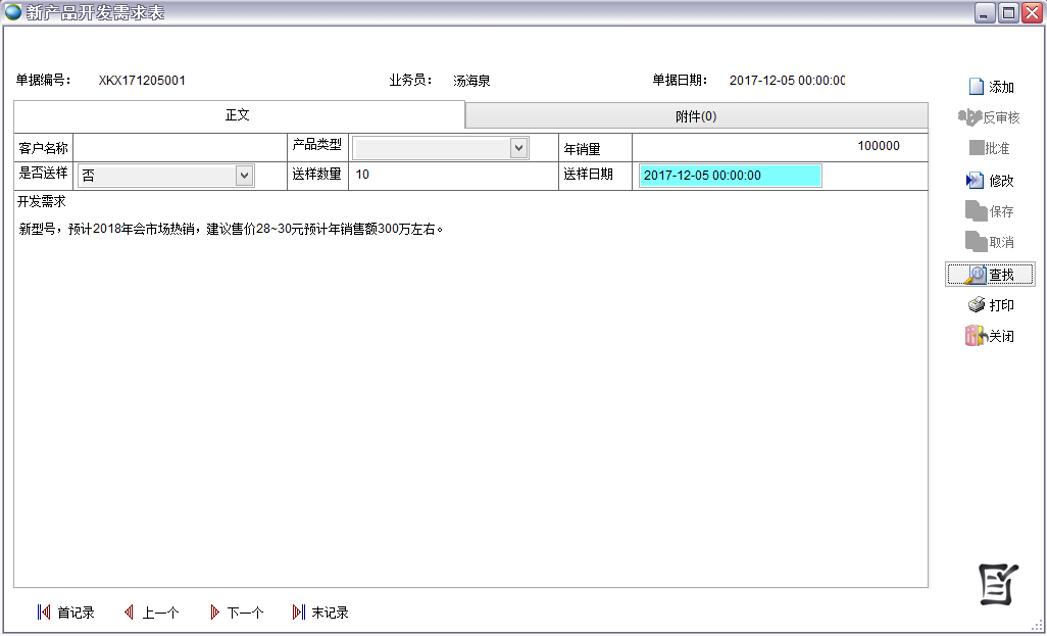Click the Add (添加) document icon
Screen dimensions: 1047x636
point(976,87)
